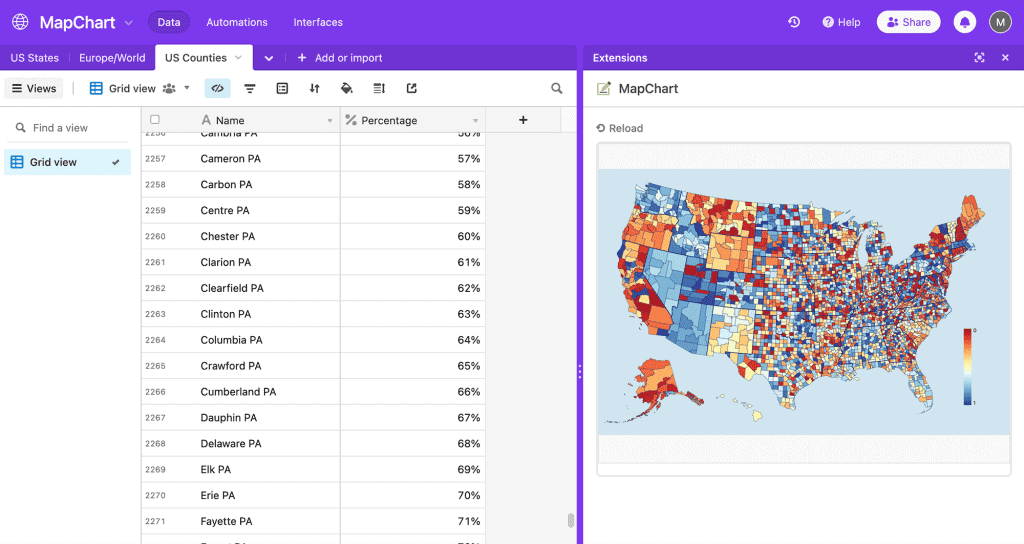Open US Counties table tab options arrow
This screenshot has width=1024, height=544.
(x=238, y=57)
